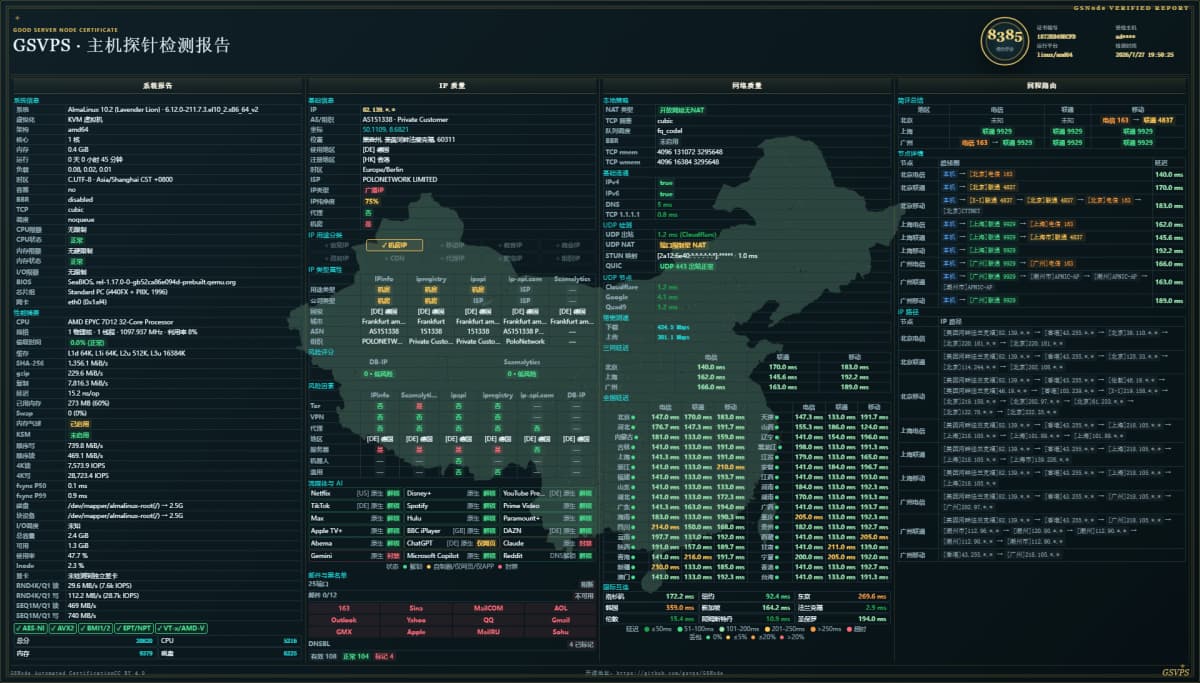
Task: Select the KVM virtualization value
Action: (84, 118)
